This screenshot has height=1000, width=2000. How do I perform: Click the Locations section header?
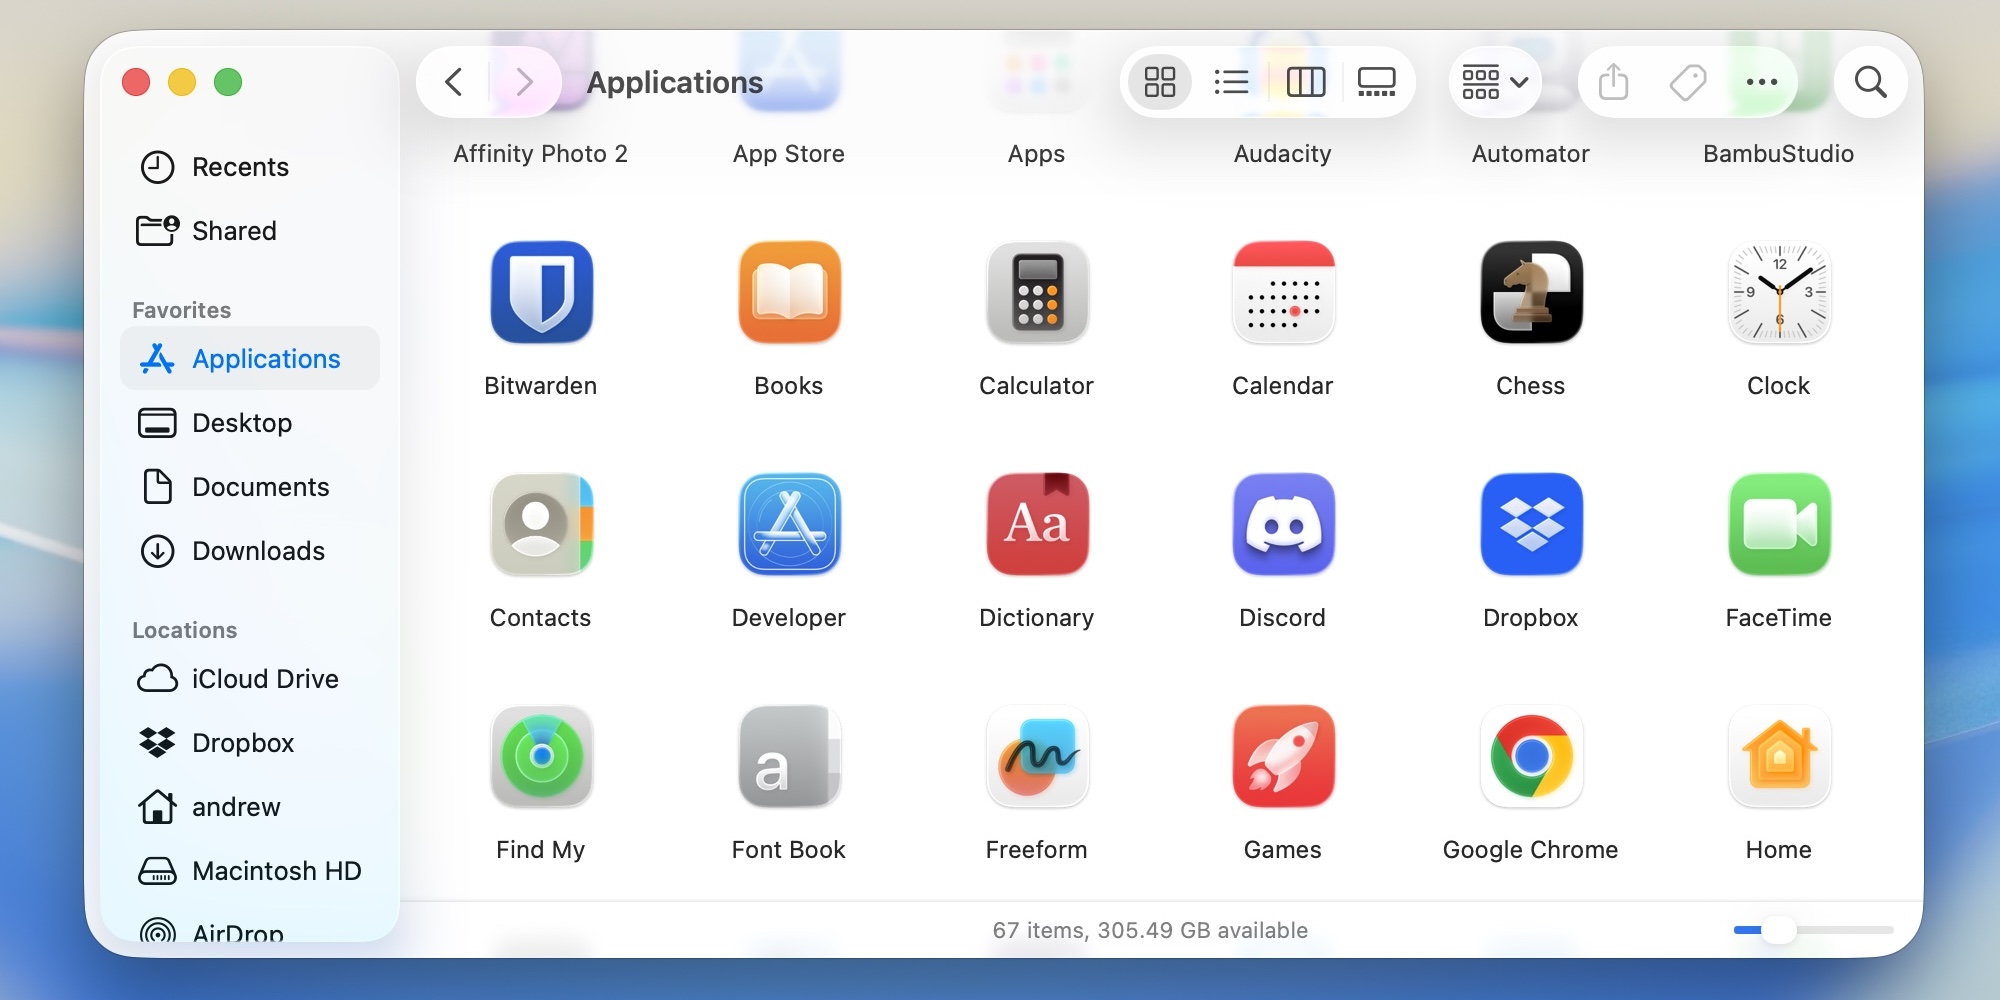click(185, 630)
